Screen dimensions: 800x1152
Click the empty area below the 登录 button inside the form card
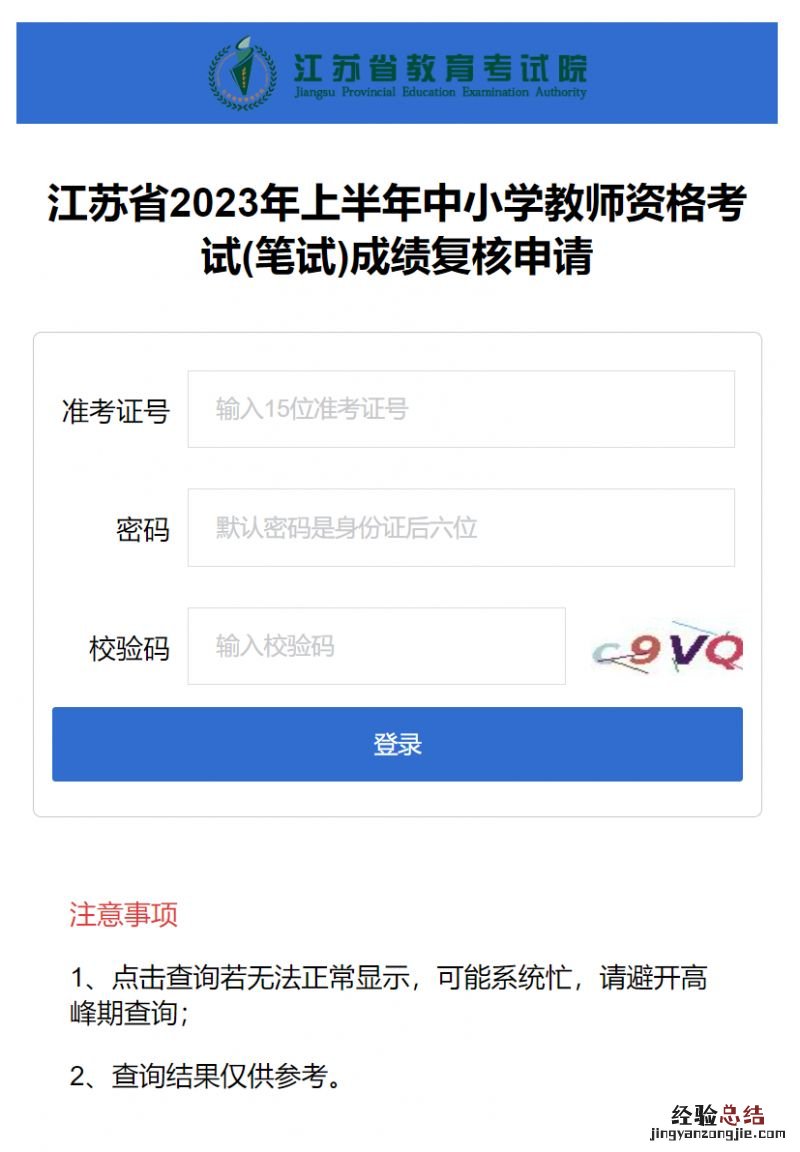pos(397,799)
